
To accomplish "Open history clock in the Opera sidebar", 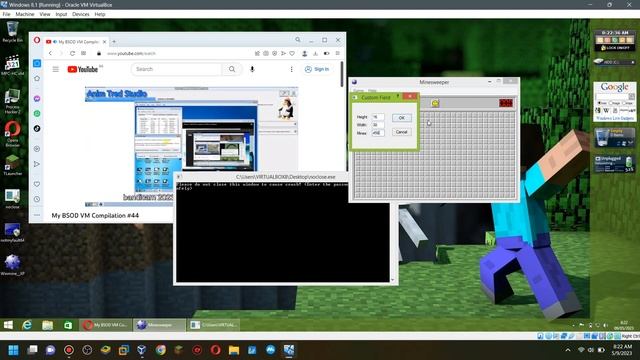I will tap(37, 199).
